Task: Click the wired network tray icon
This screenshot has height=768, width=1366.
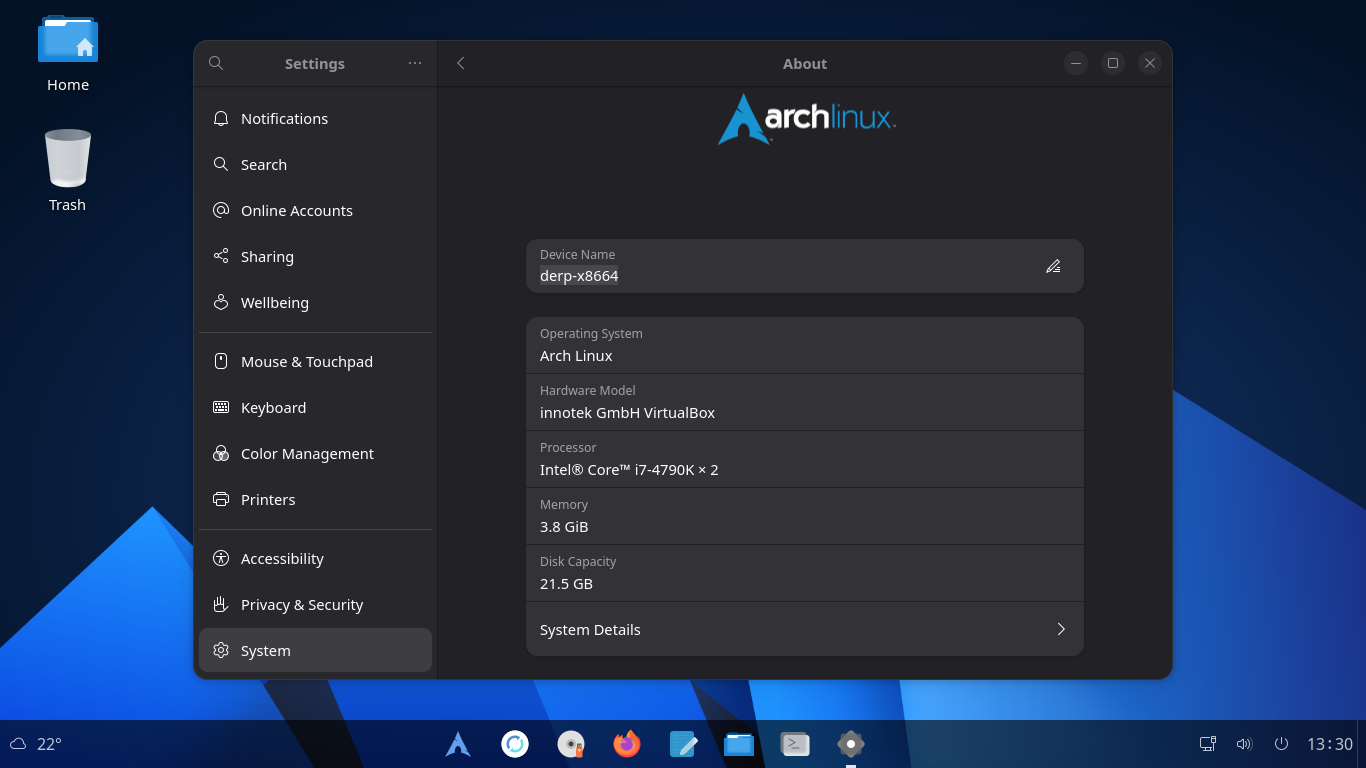Action: 1208,744
